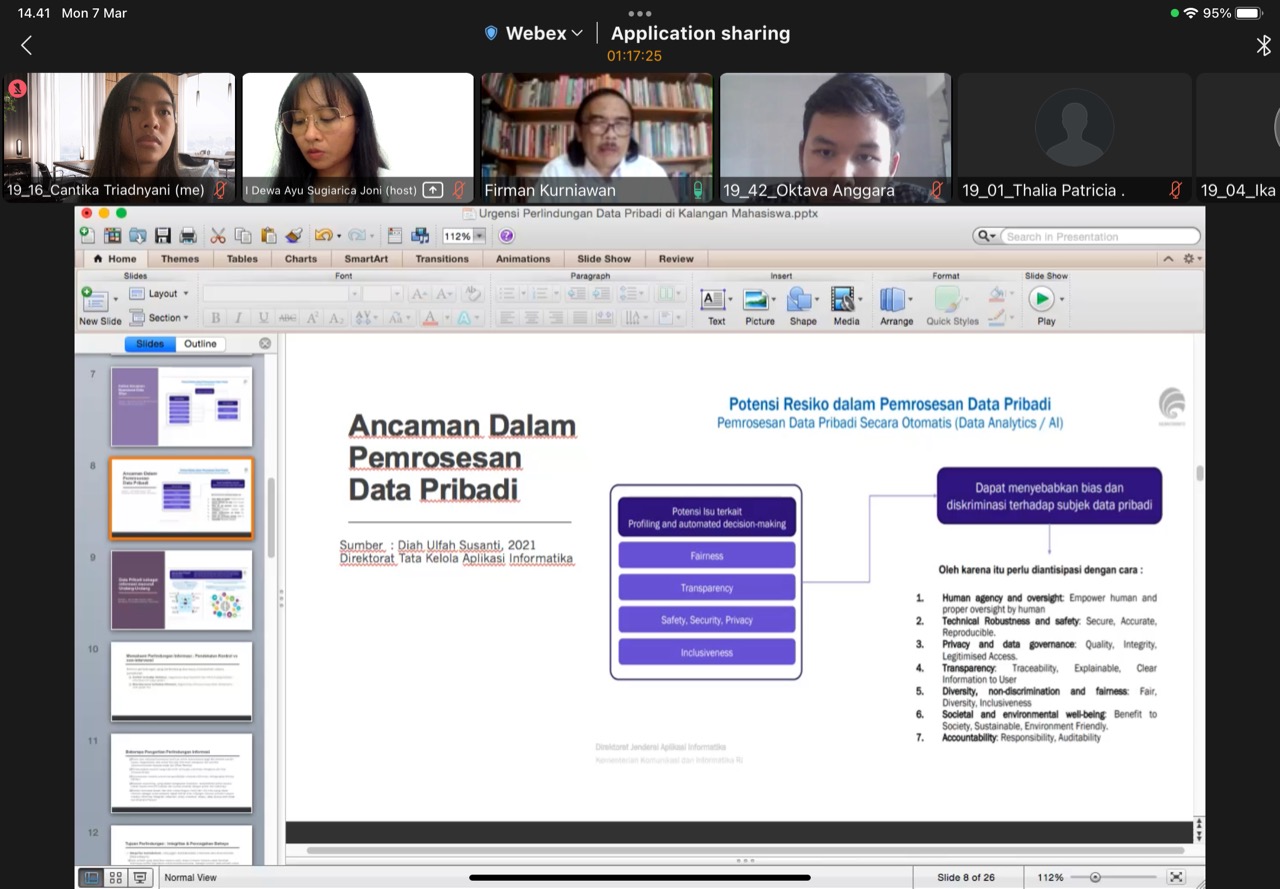The image size is (1280, 889).
Task: Select slide 9 thumbnail in pane
Action: 181,590
